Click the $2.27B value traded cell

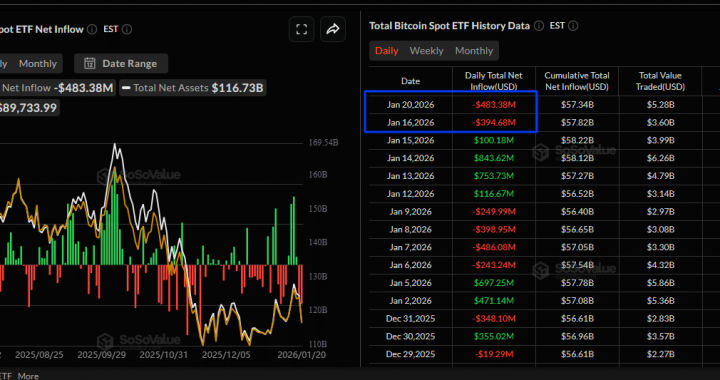(x=660, y=354)
